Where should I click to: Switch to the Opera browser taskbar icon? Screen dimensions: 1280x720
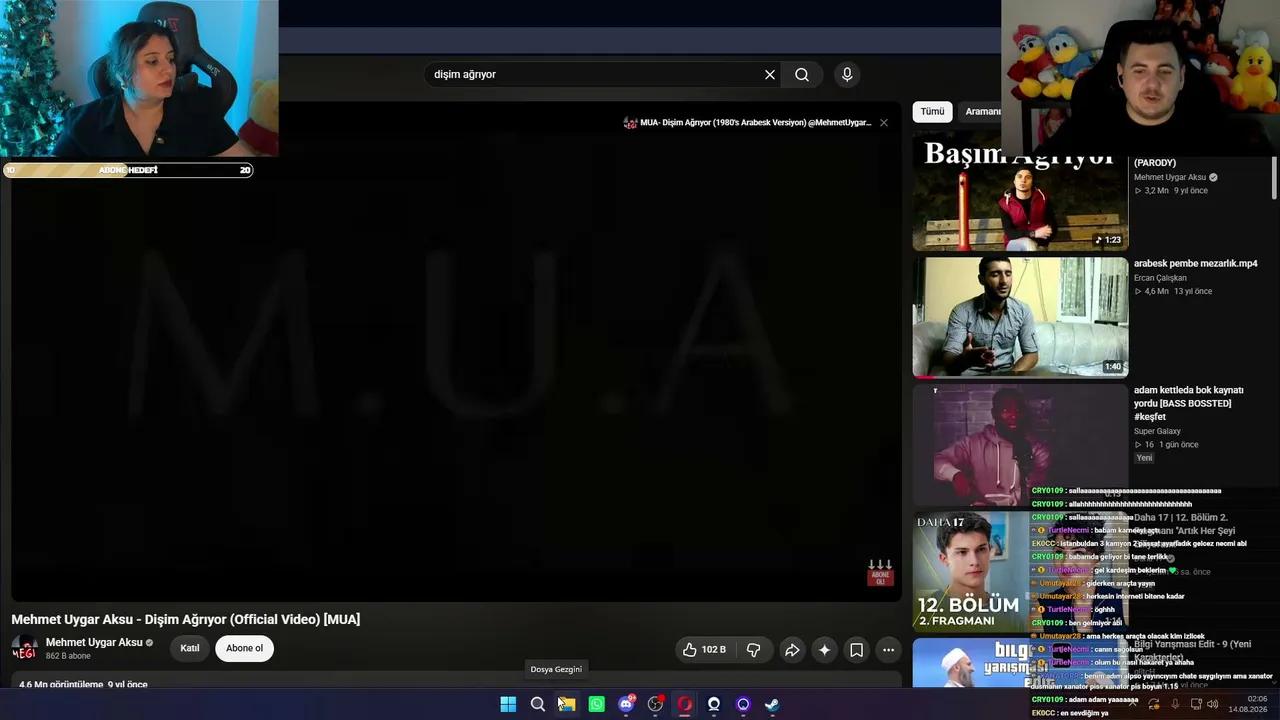[684, 704]
